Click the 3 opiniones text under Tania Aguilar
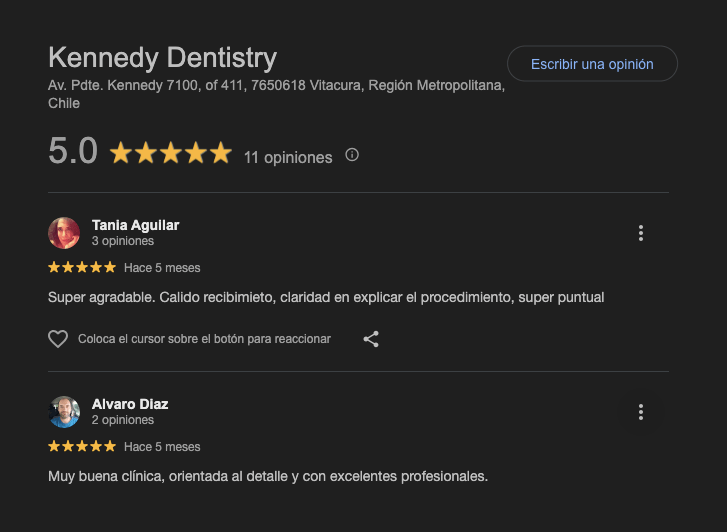Image resolution: width=727 pixels, height=532 pixels. 123,241
